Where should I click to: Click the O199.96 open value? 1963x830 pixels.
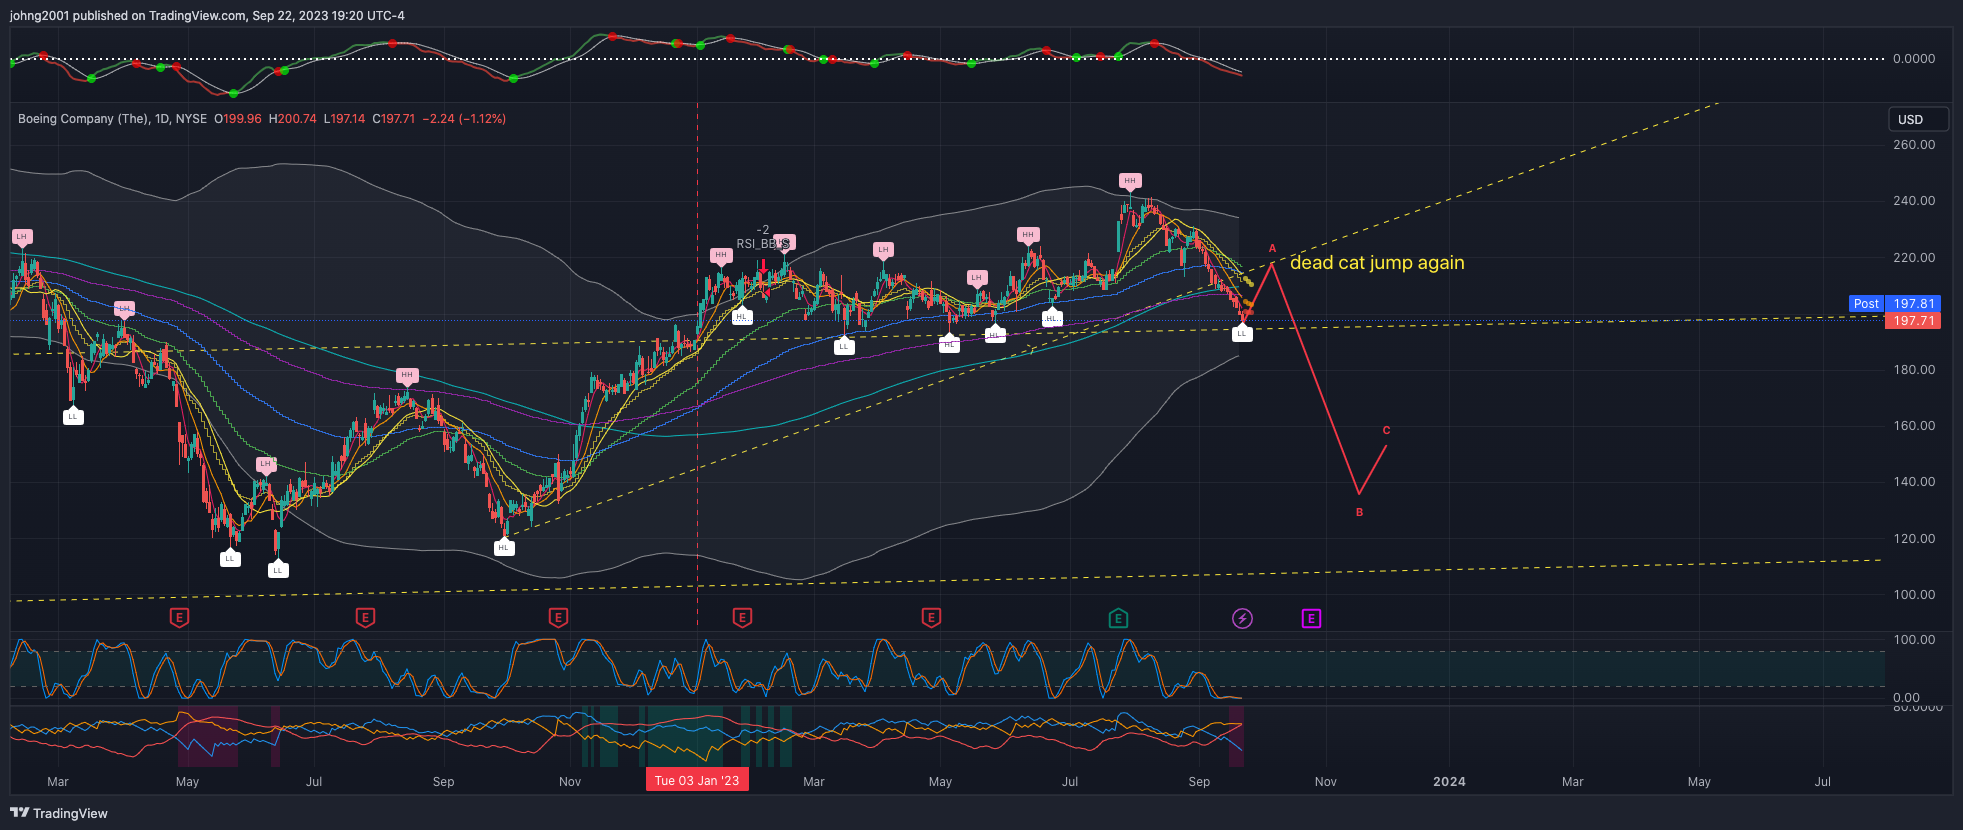tap(238, 118)
